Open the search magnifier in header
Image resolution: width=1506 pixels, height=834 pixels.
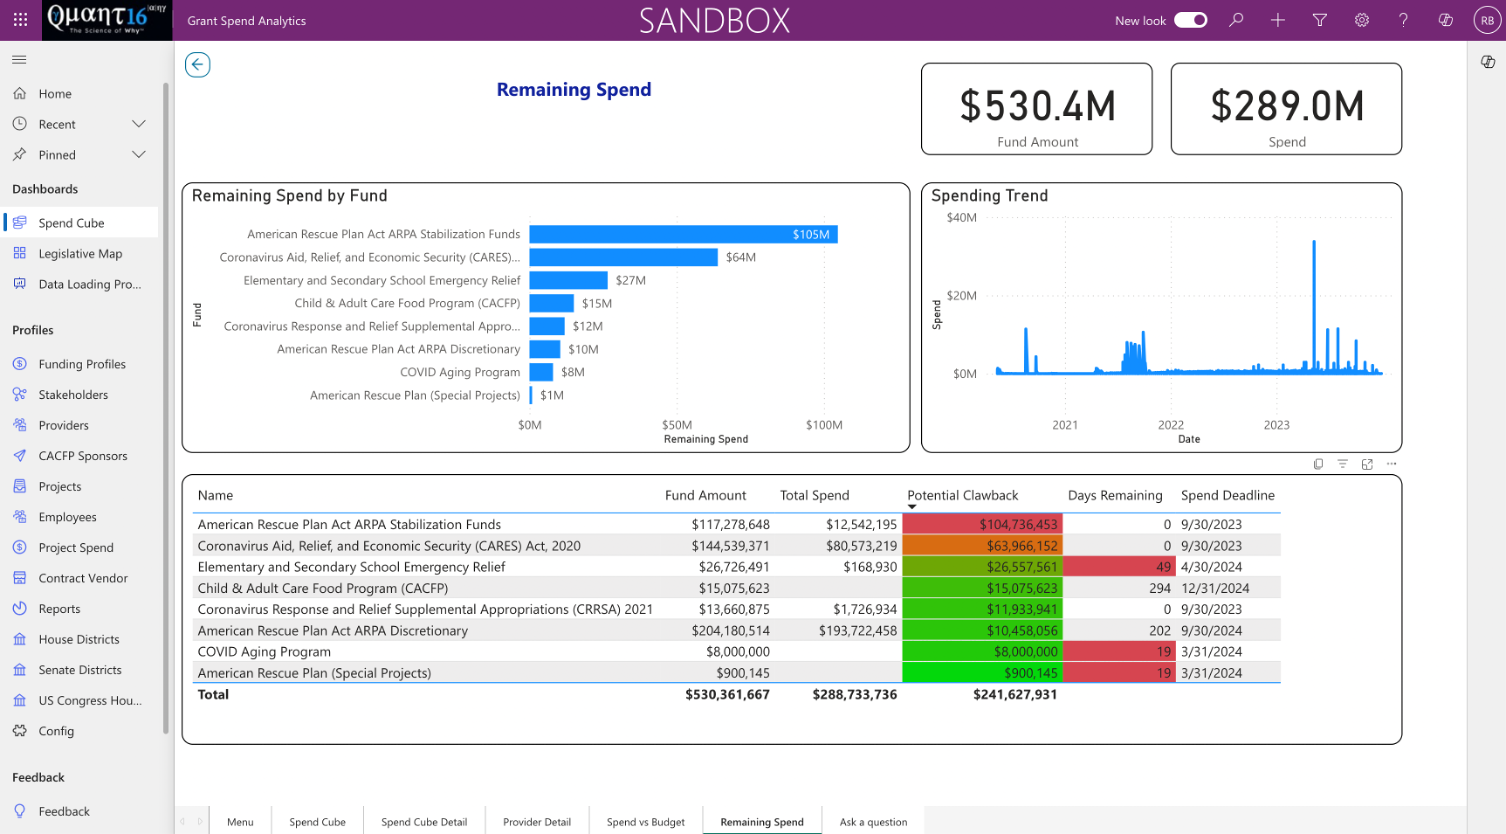tap(1236, 20)
